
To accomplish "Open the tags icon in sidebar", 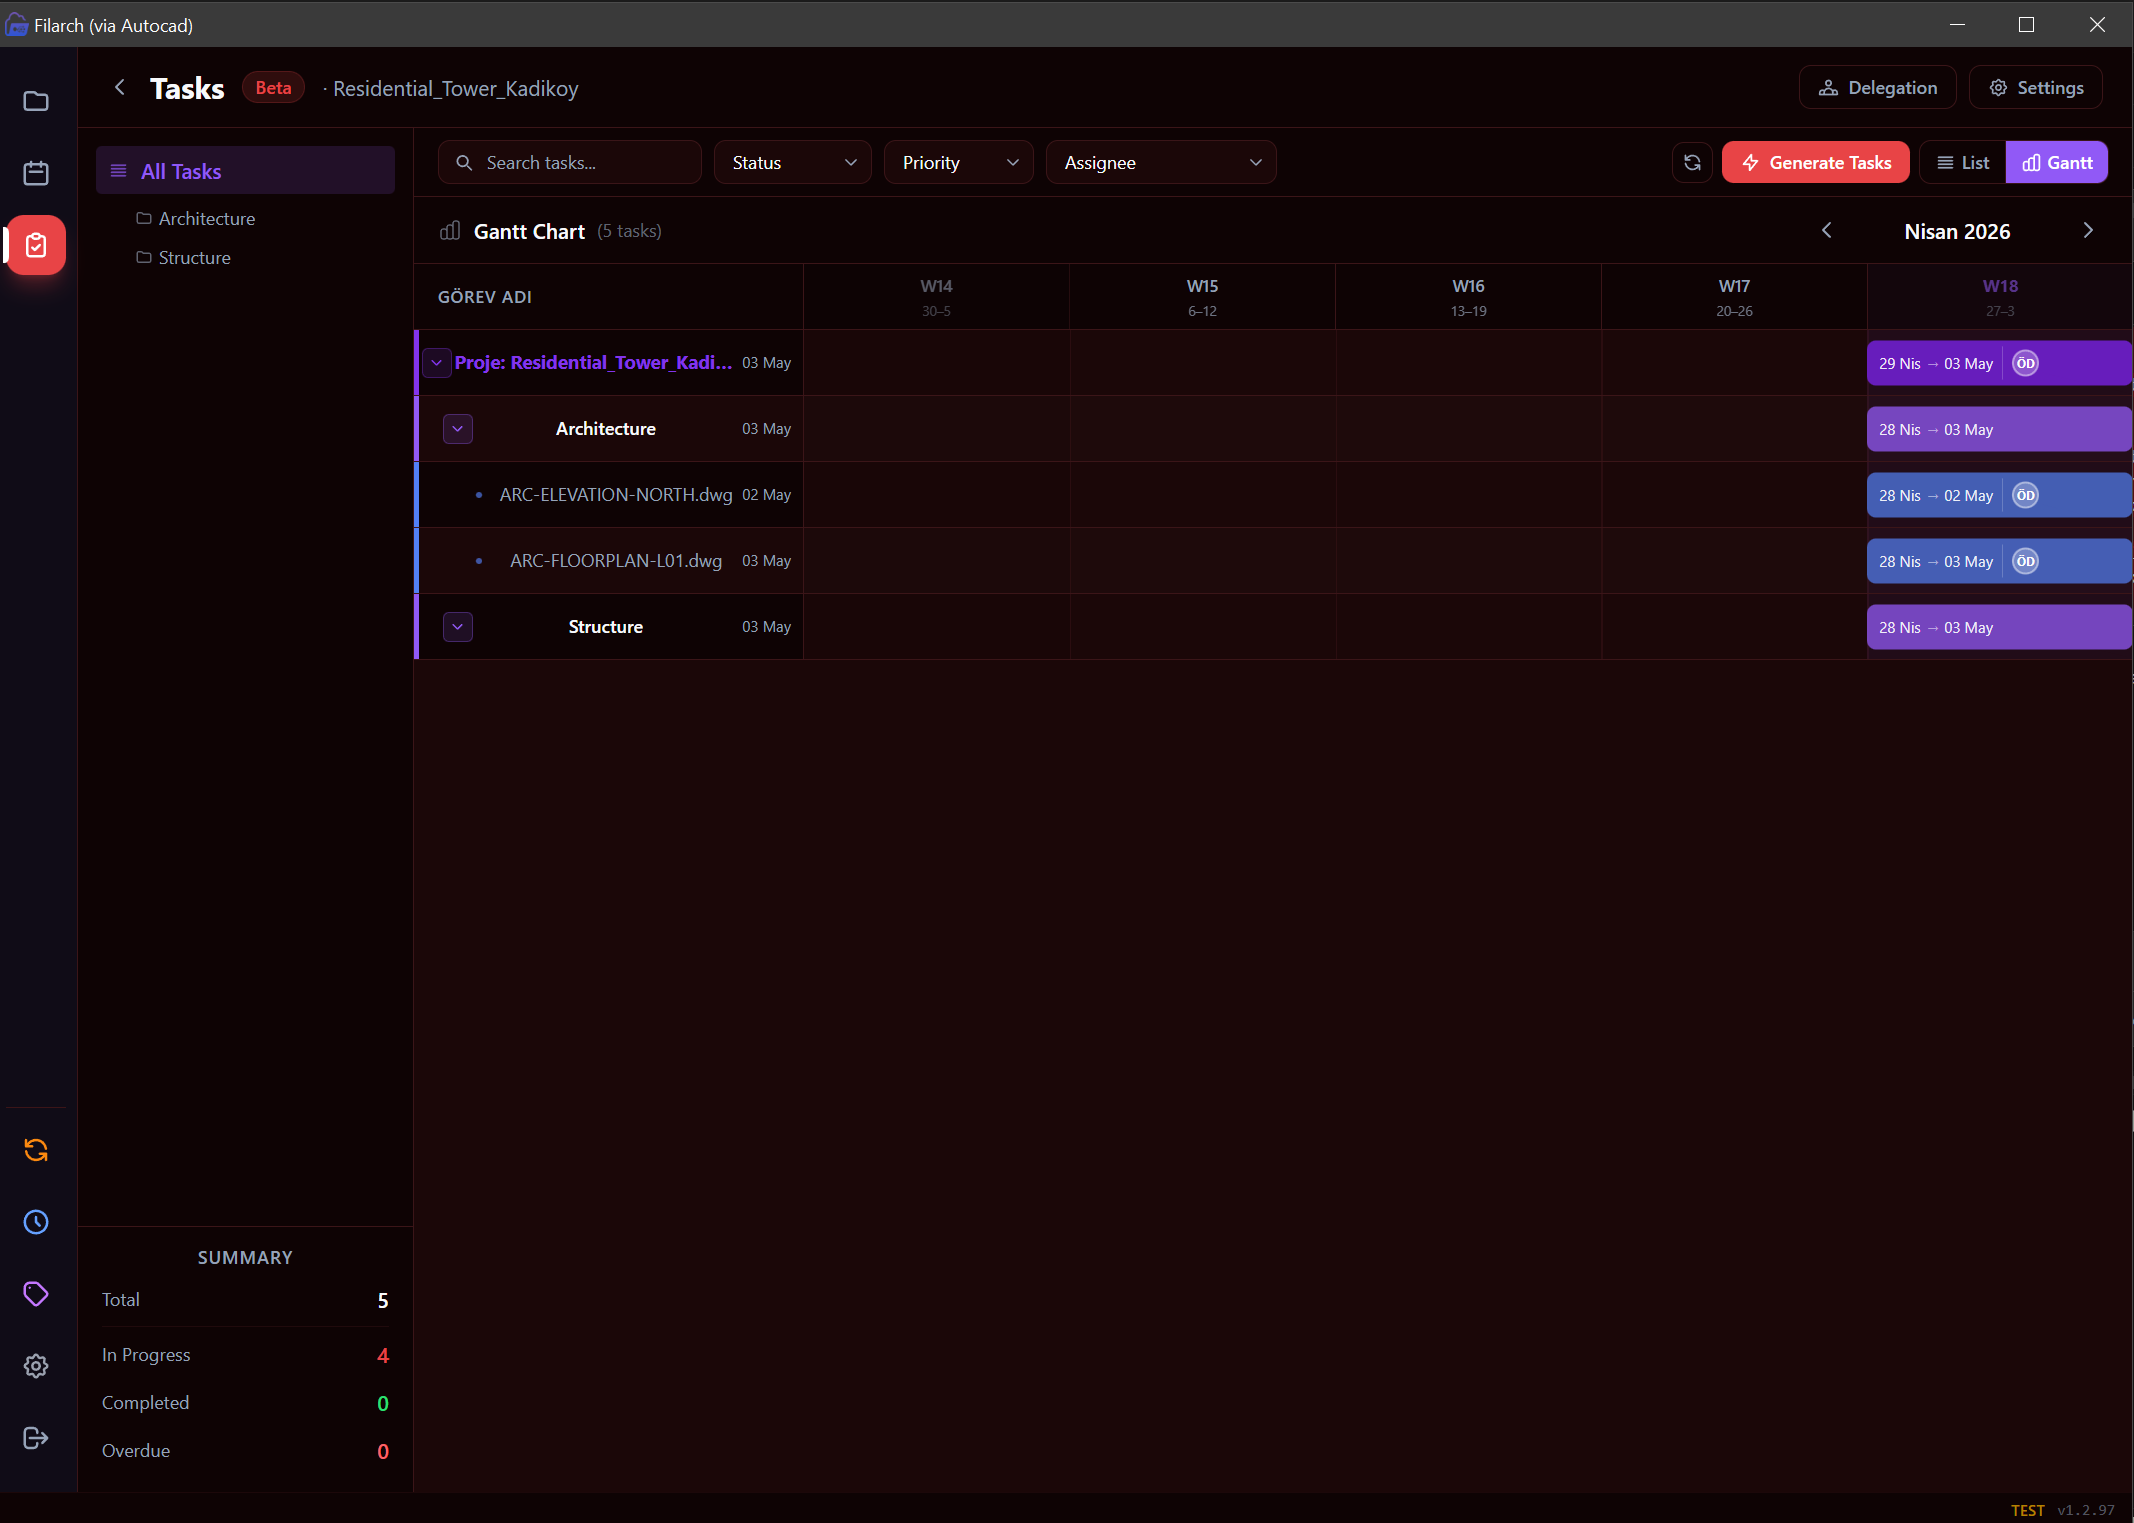I will coord(36,1294).
